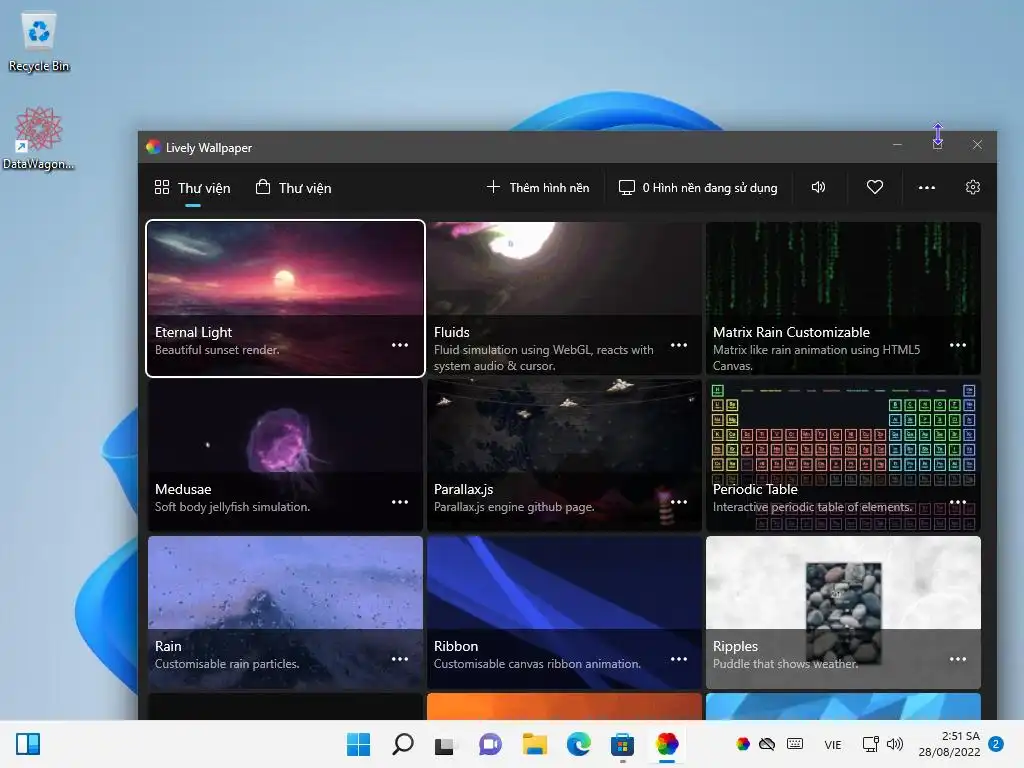
Task: Open Task View on the taskbar
Action: coord(445,744)
